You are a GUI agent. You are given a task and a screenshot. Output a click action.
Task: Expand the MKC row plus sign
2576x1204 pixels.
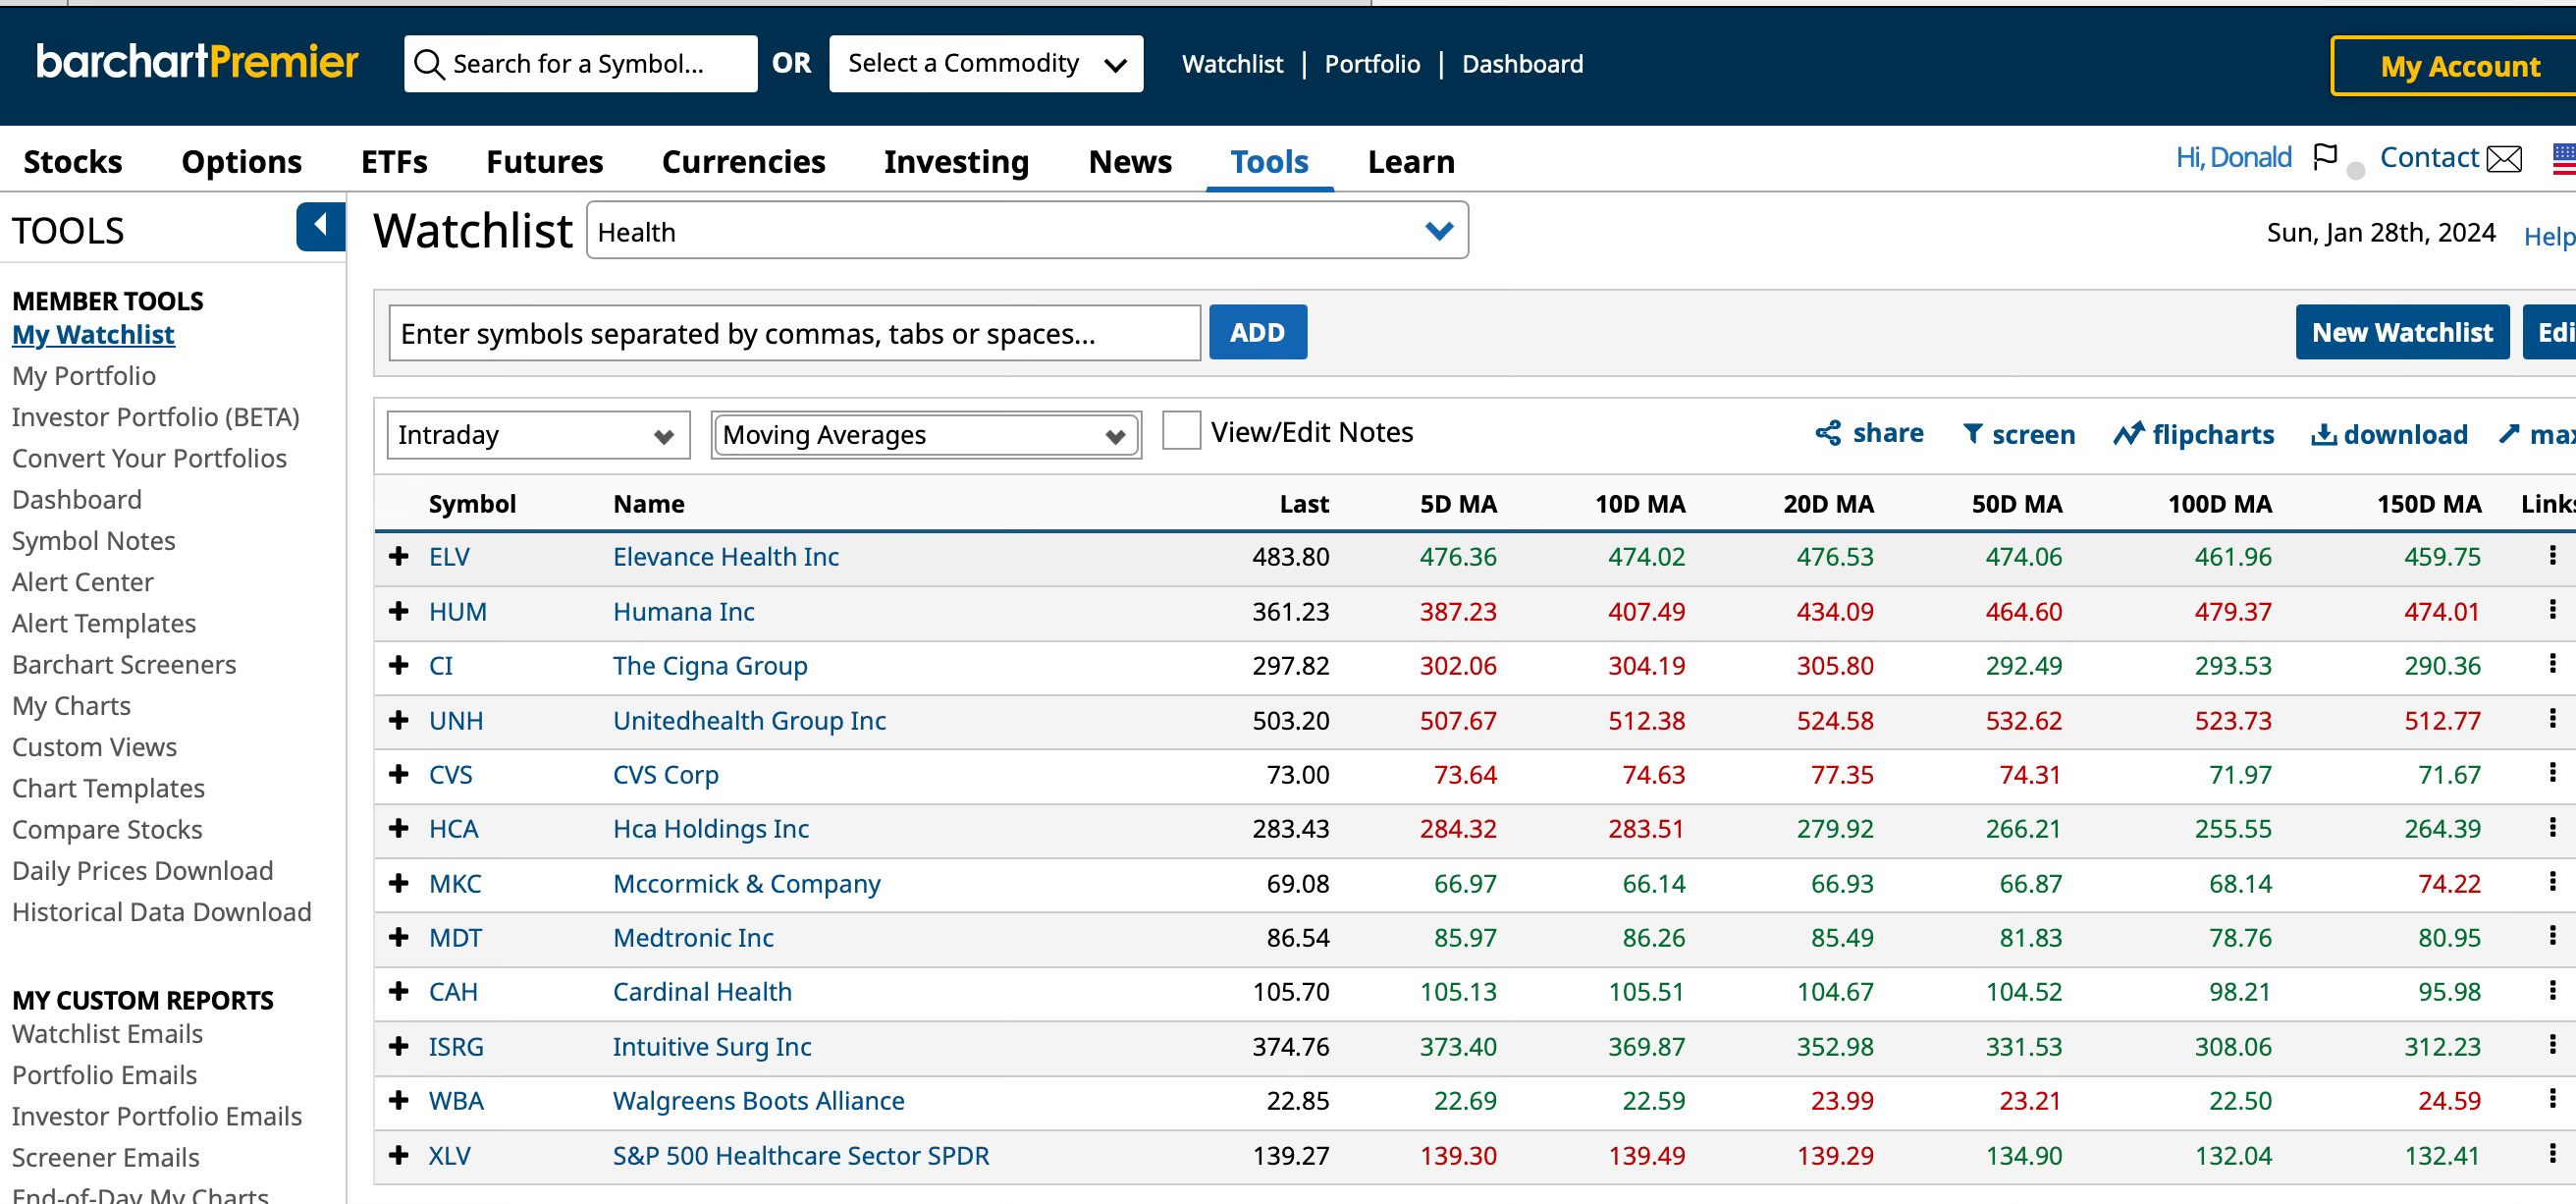pos(399,882)
